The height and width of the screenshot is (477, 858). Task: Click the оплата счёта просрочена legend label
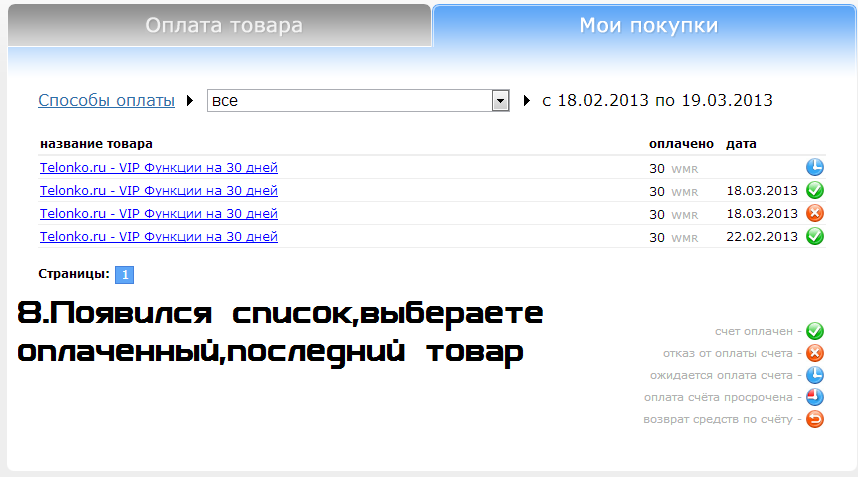click(x=718, y=397)
